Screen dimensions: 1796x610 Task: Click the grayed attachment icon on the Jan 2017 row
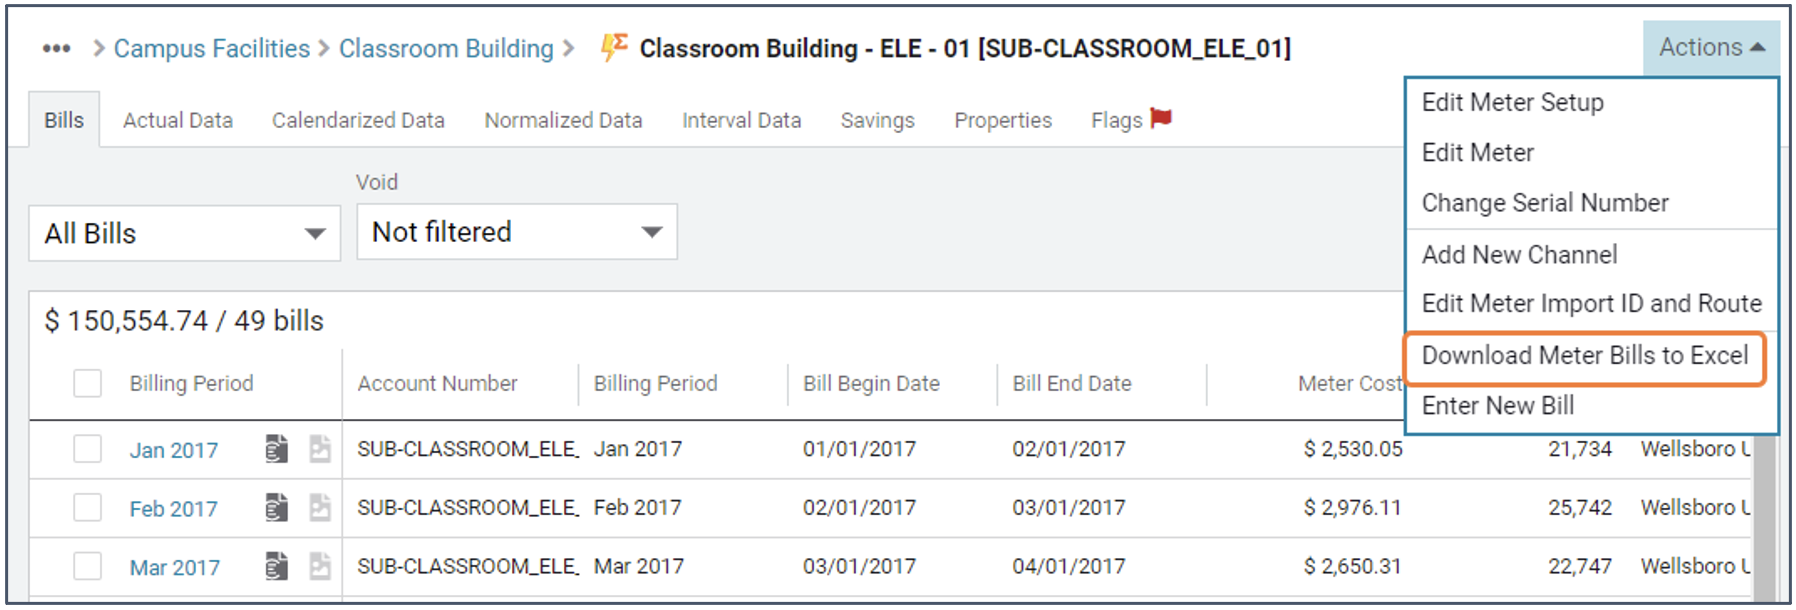click(319, 449)
